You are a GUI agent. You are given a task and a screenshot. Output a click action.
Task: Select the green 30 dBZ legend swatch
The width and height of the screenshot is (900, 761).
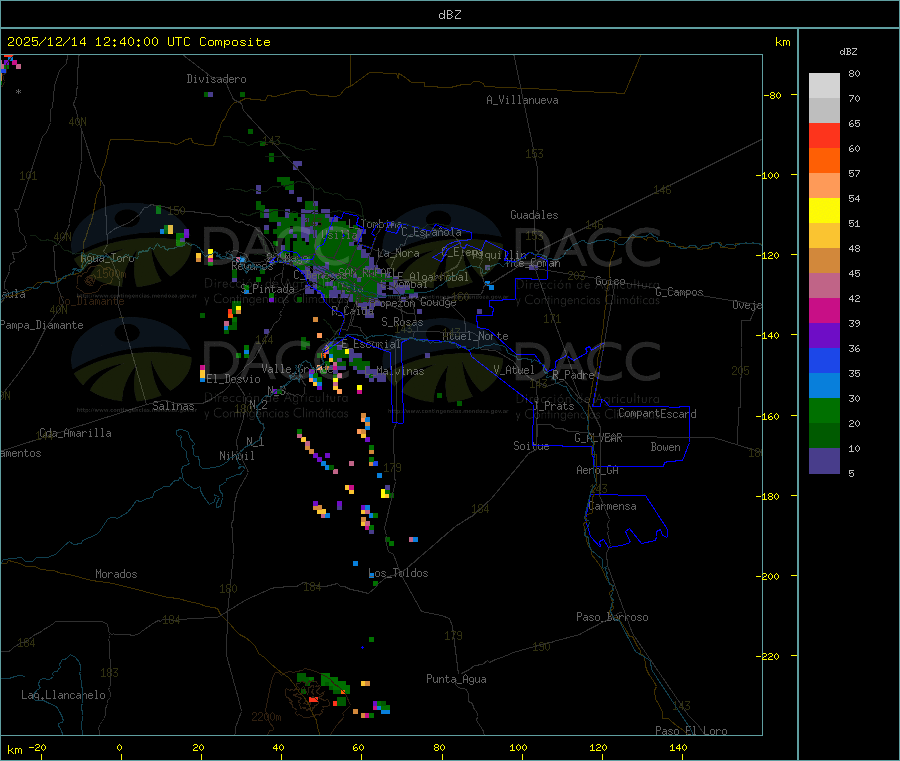[824, 410]
